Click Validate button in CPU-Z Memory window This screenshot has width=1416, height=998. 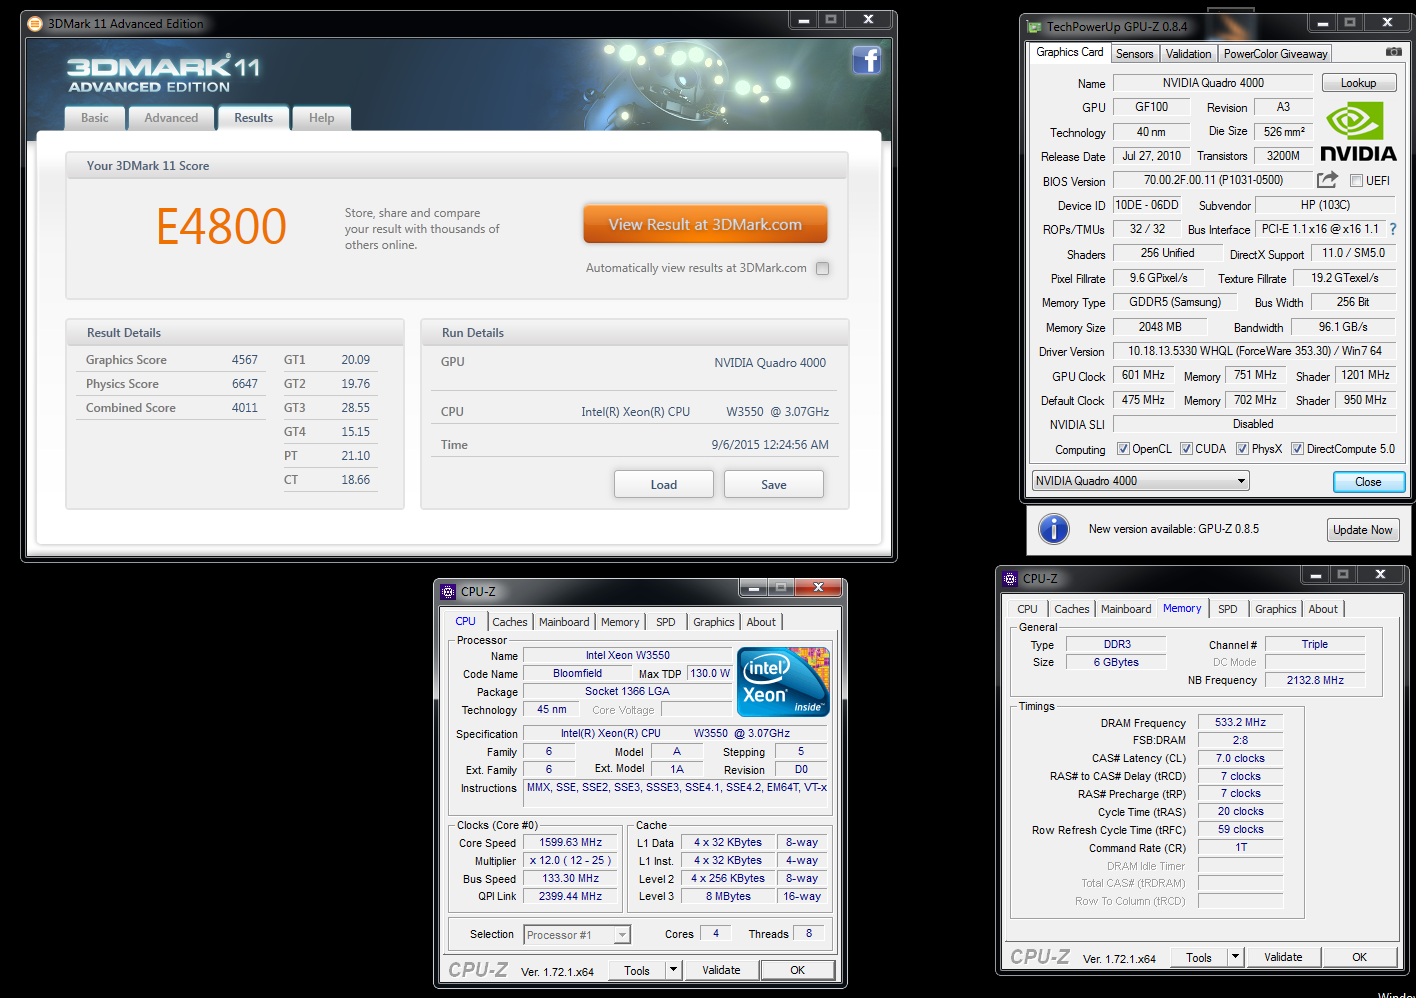[1283, 957]
